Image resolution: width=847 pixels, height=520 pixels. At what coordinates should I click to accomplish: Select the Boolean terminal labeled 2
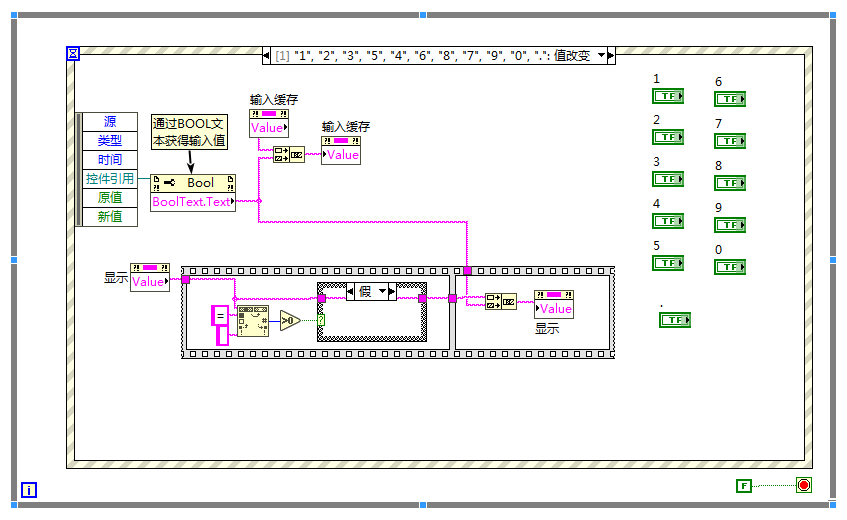pos(668,137)
